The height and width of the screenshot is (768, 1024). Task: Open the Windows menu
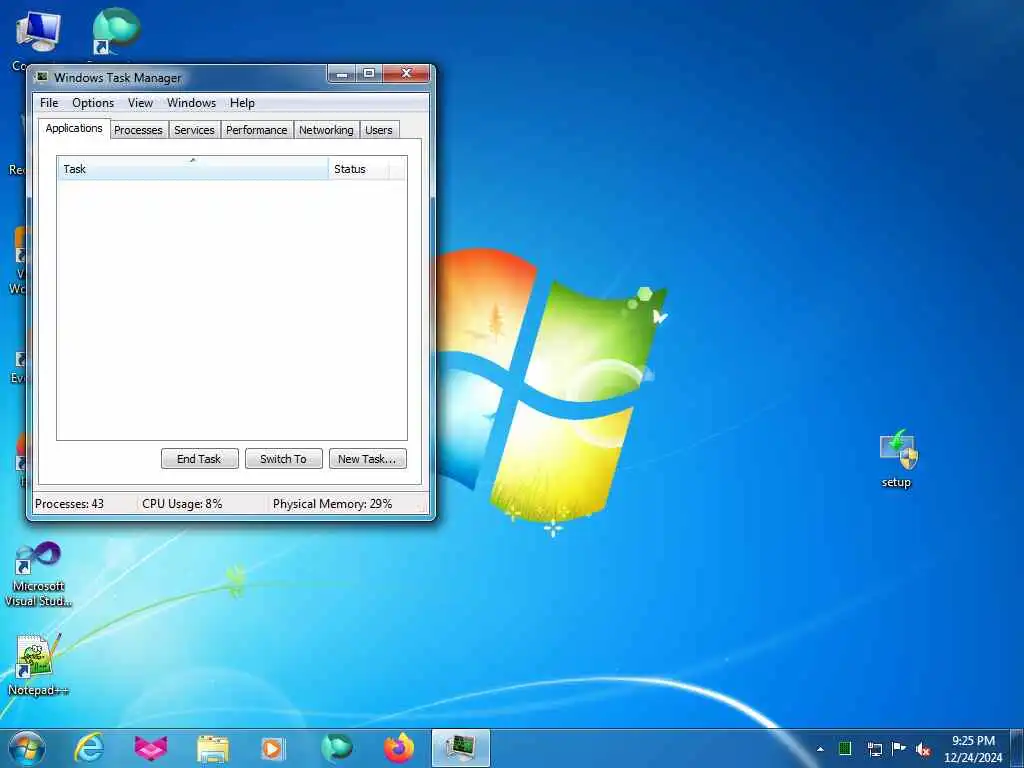point(191,103)
